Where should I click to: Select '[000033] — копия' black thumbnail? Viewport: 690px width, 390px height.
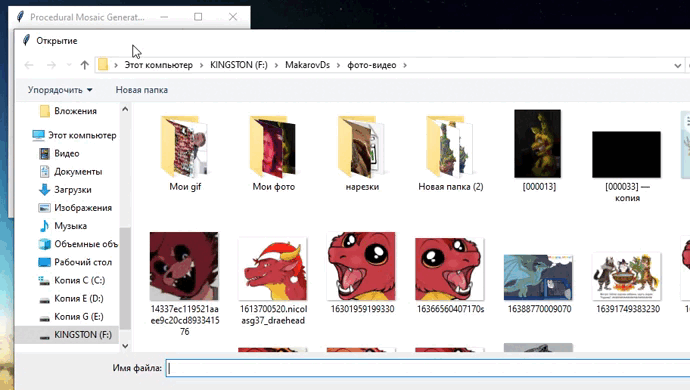627,155
